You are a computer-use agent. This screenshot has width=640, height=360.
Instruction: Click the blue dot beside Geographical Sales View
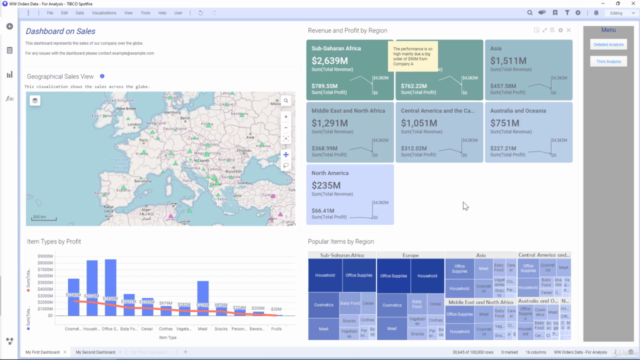click(x=102, y=76)
